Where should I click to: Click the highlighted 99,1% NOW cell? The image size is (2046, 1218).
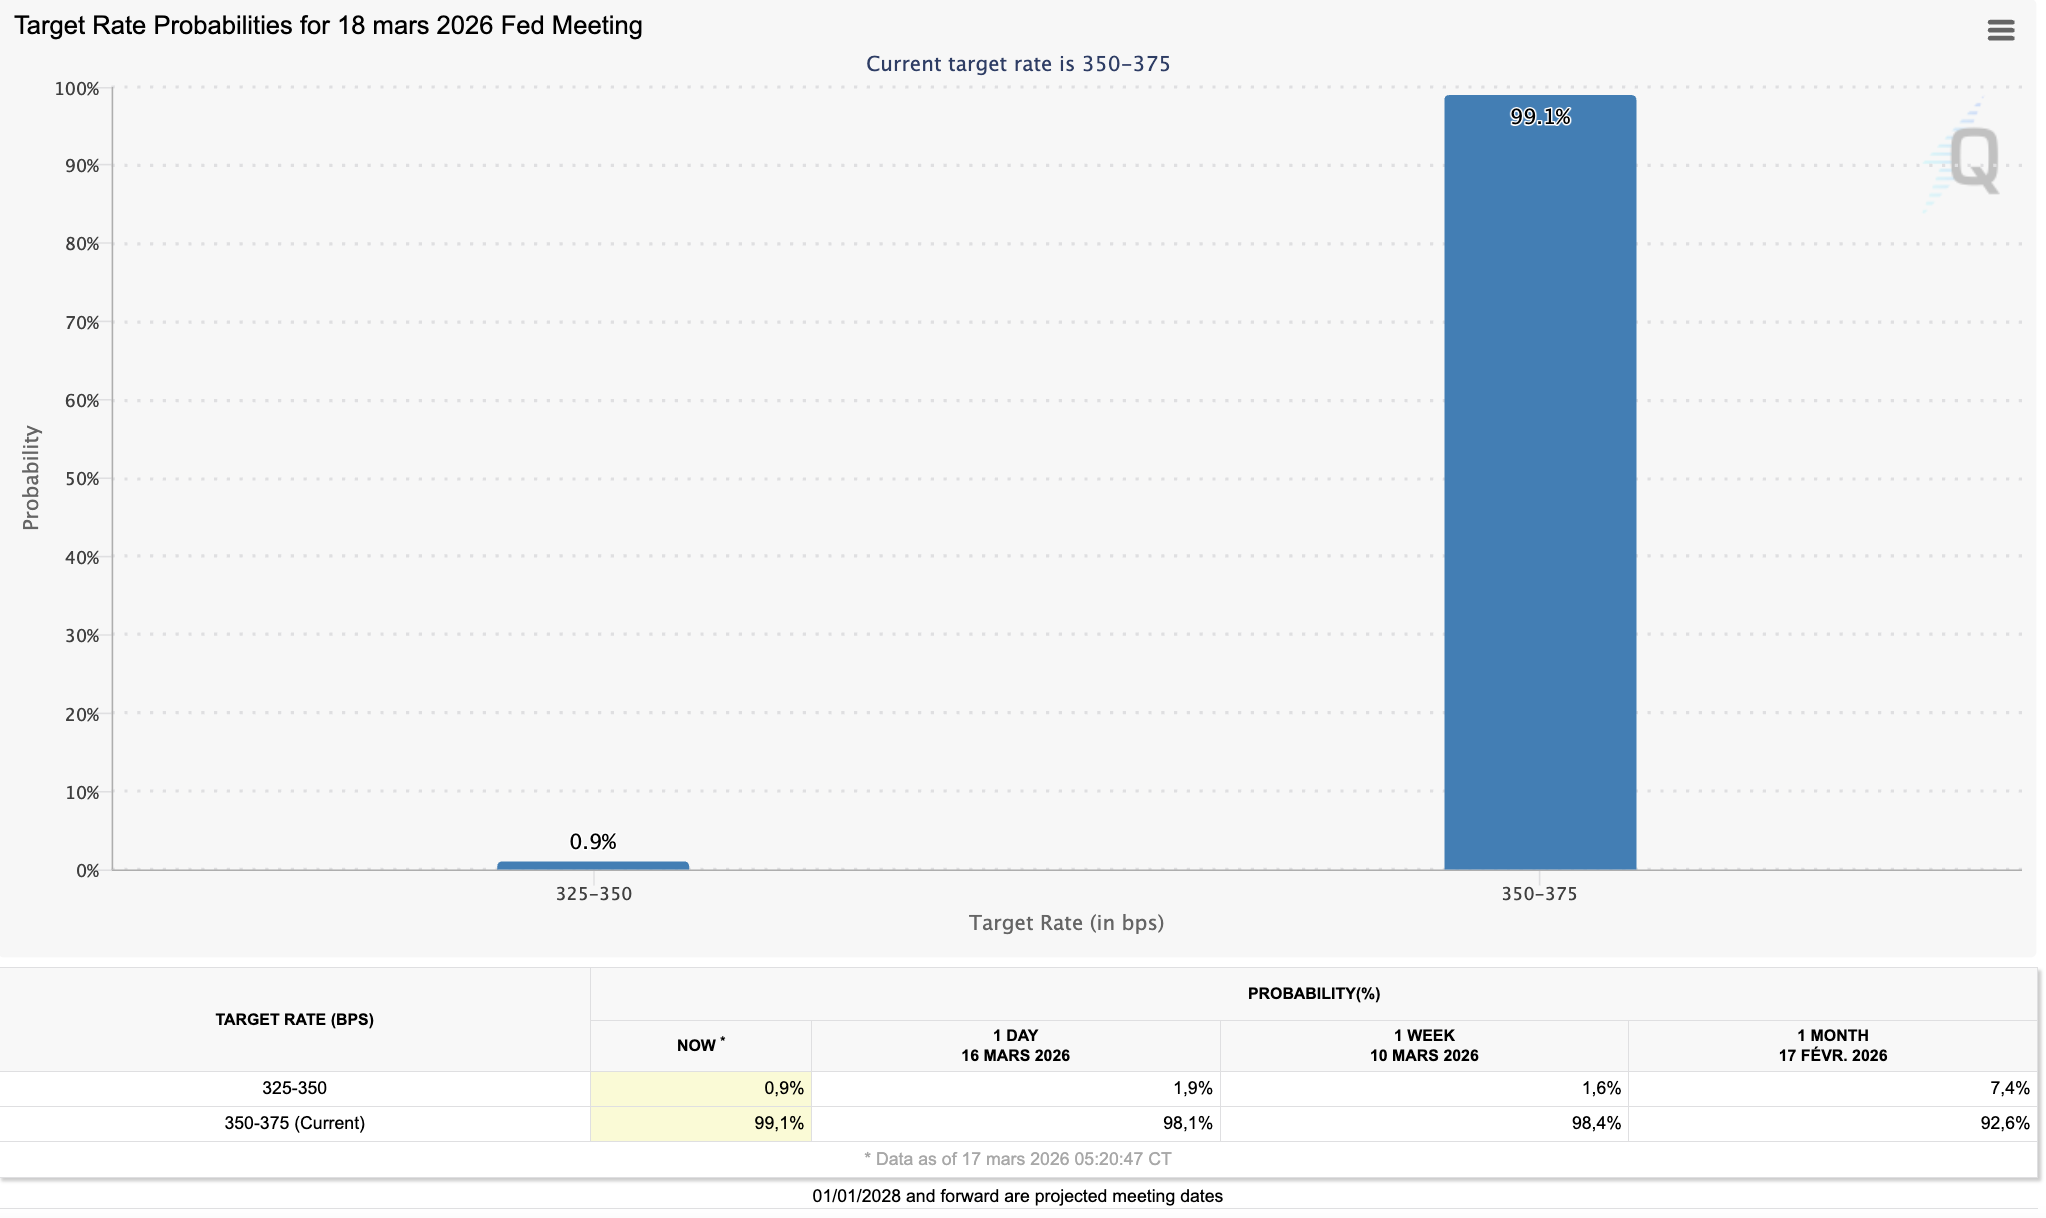point(700,1123)
